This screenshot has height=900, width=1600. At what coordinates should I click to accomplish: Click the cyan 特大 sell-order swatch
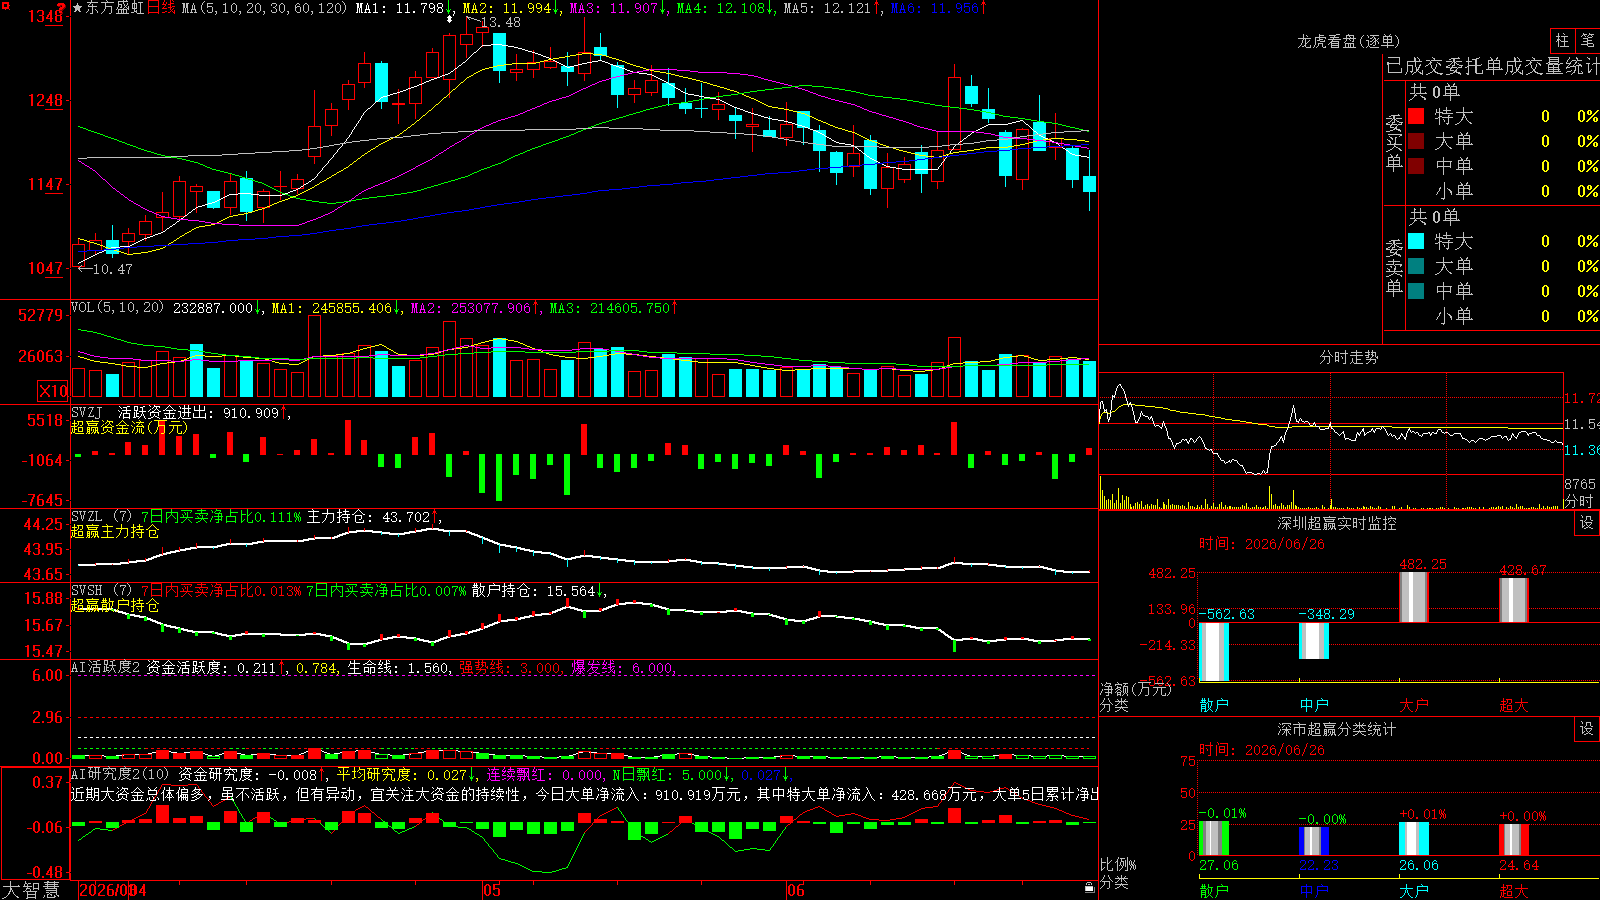(x=1416, y=241)
